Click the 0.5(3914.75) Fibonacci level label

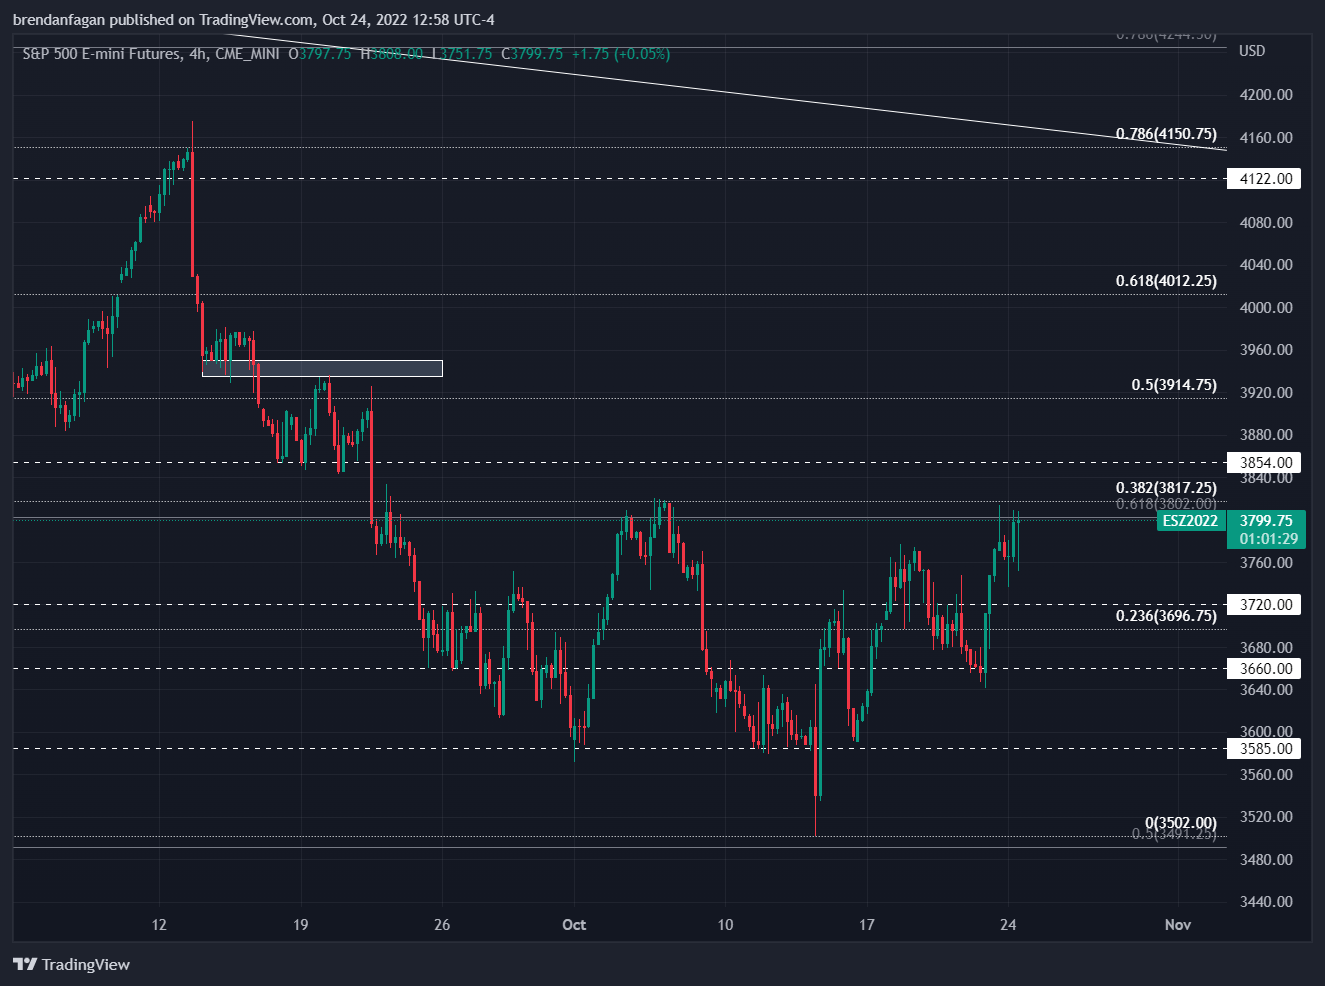[1174, 385]
